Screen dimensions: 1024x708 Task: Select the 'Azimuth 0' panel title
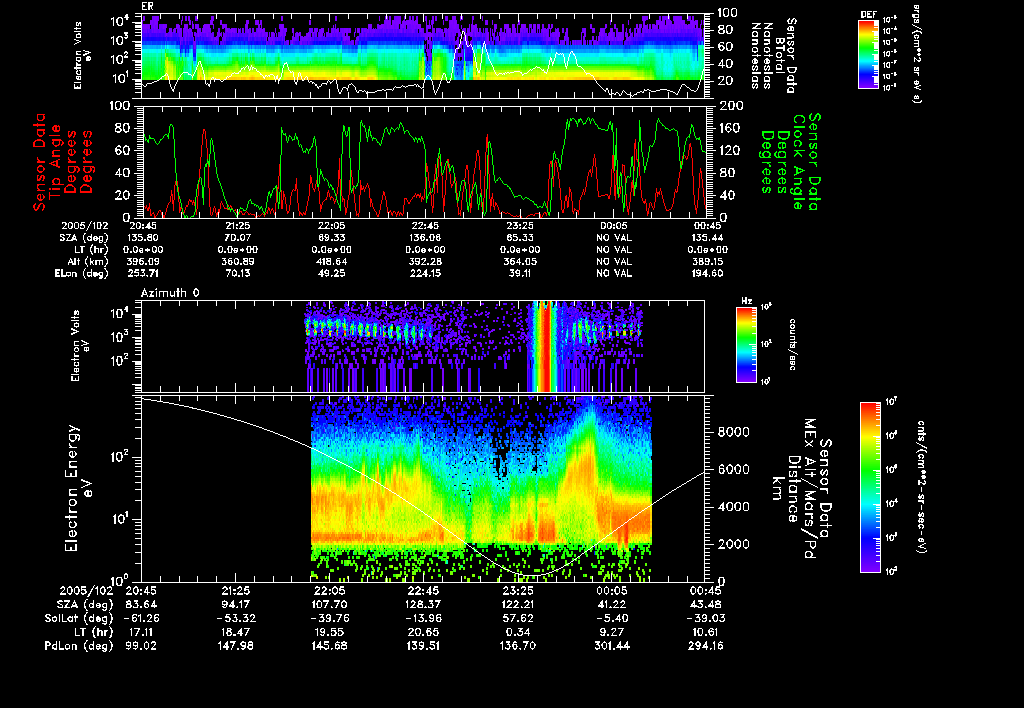tap(170, 293)
